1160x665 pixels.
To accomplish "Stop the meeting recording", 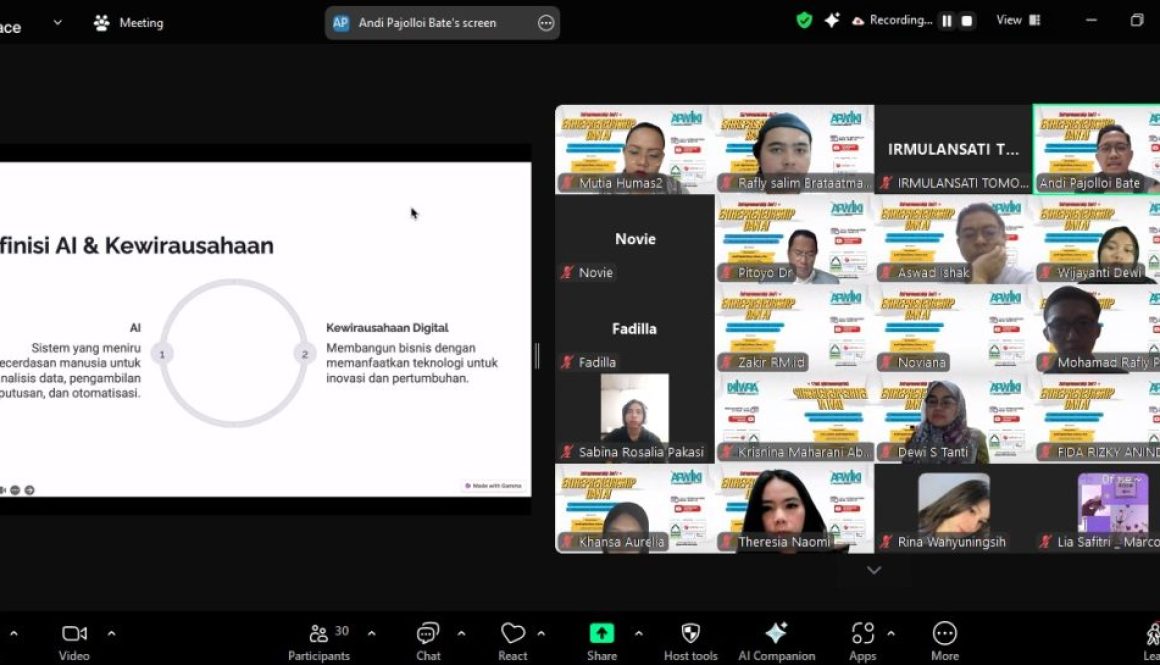I will [x=967, y=21].
